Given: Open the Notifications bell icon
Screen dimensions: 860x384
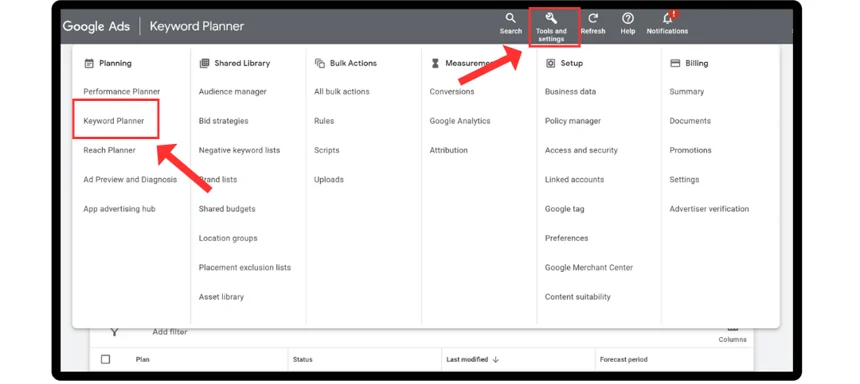Looking at the screenshot, I should (667, 18).
